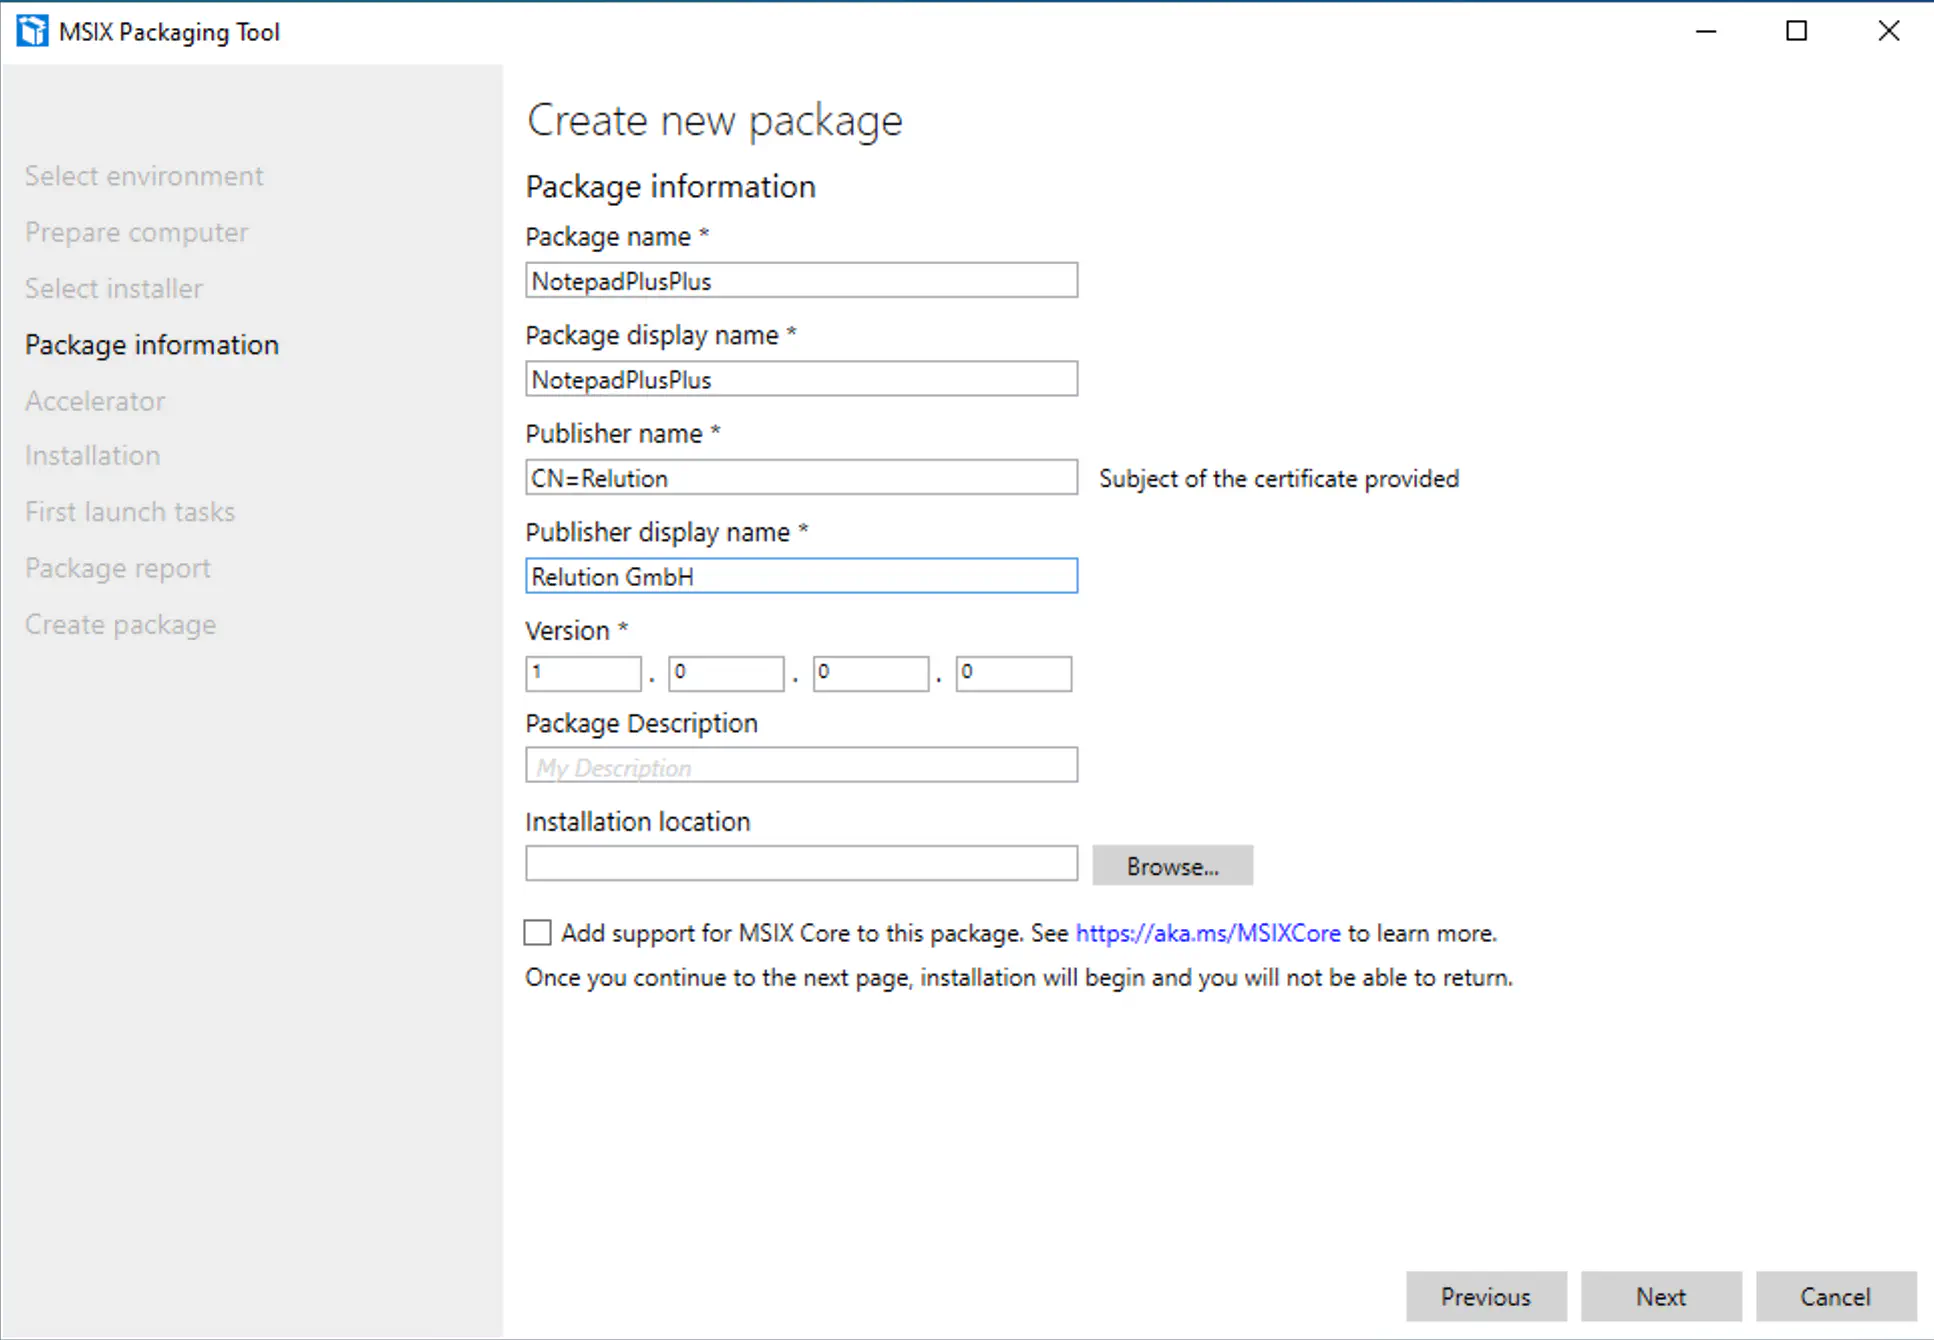Click the MSIX Packaging Tool app icon
1934x1340 pixels.
point(33,30)
